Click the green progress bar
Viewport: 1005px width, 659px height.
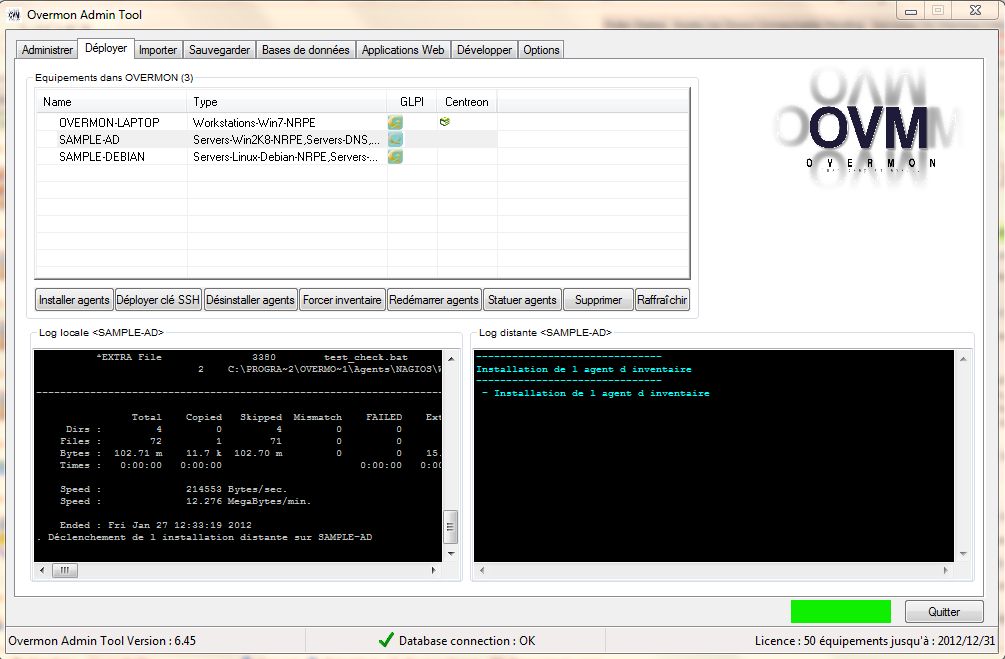[840, 612]
